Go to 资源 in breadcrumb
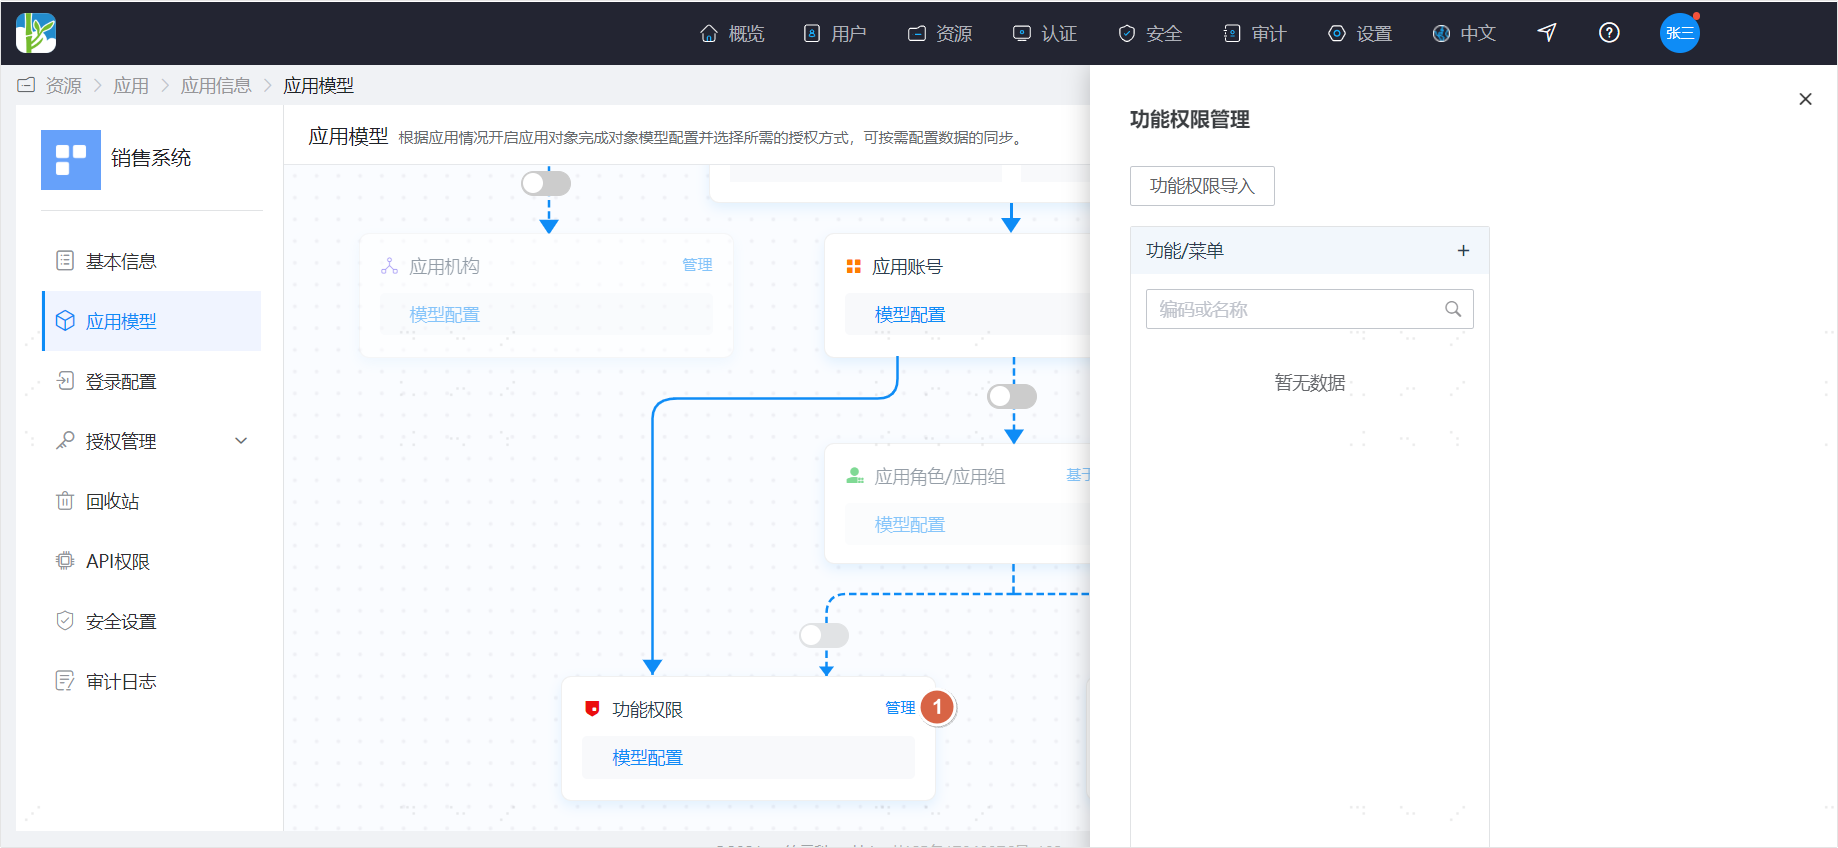 tap(64, 86)
